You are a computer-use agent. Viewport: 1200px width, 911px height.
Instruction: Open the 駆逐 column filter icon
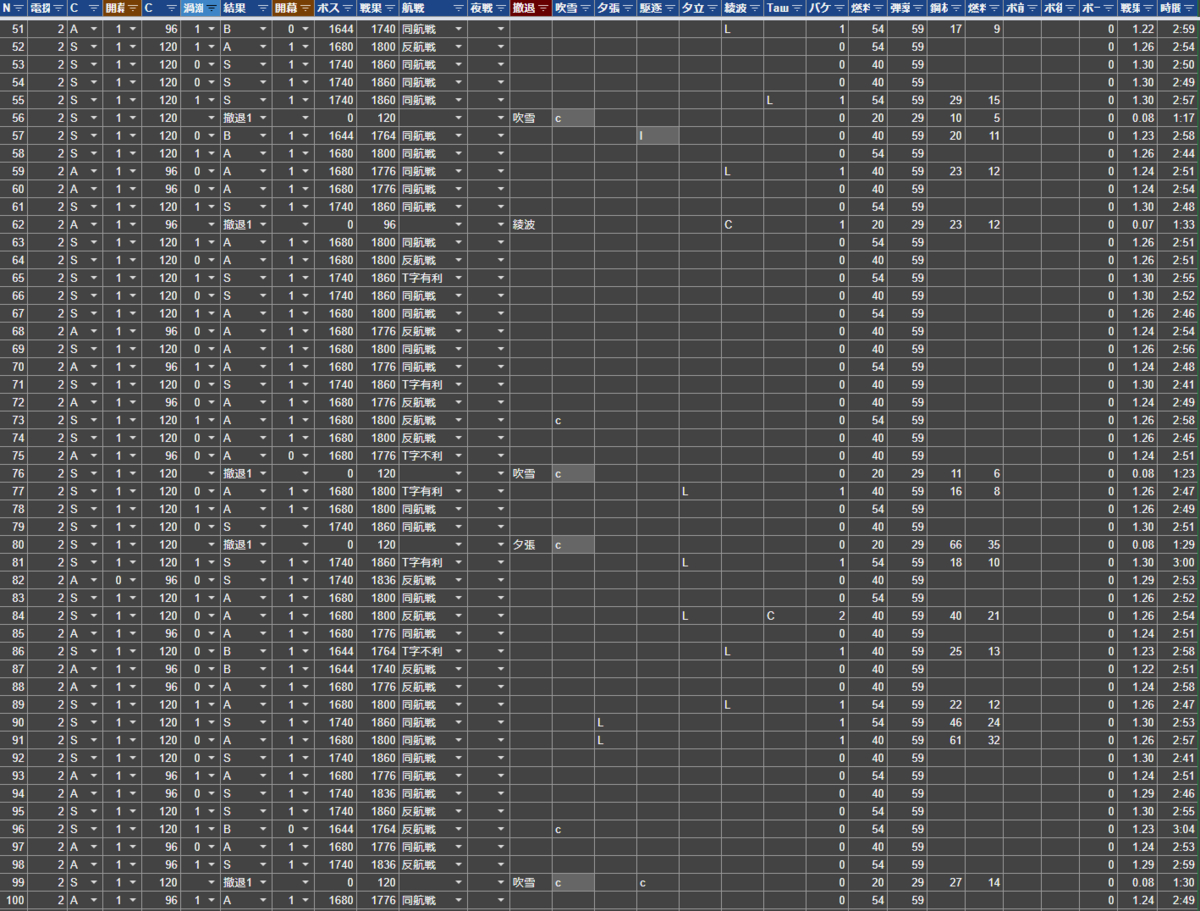(x=670, y=8)
